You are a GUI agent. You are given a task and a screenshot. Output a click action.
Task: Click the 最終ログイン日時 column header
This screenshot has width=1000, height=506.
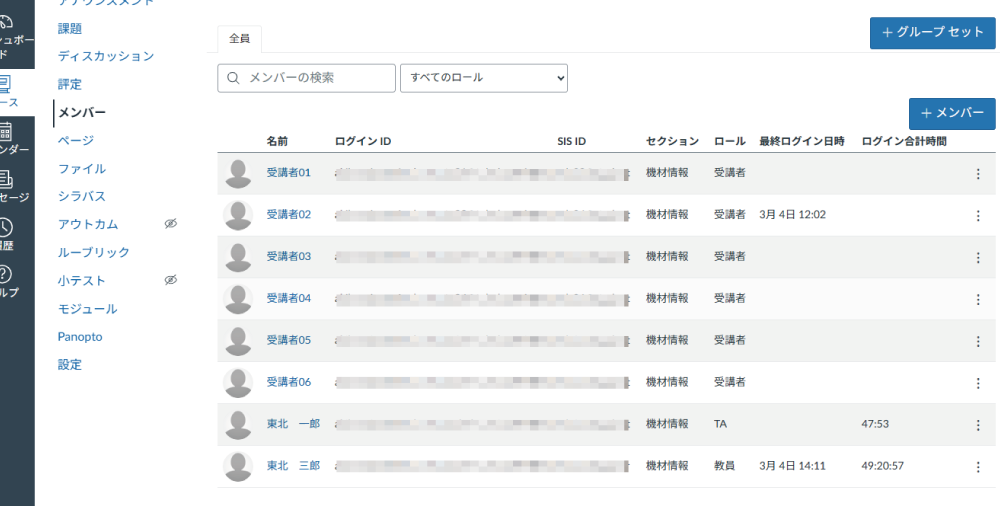(x=802, y=141)
